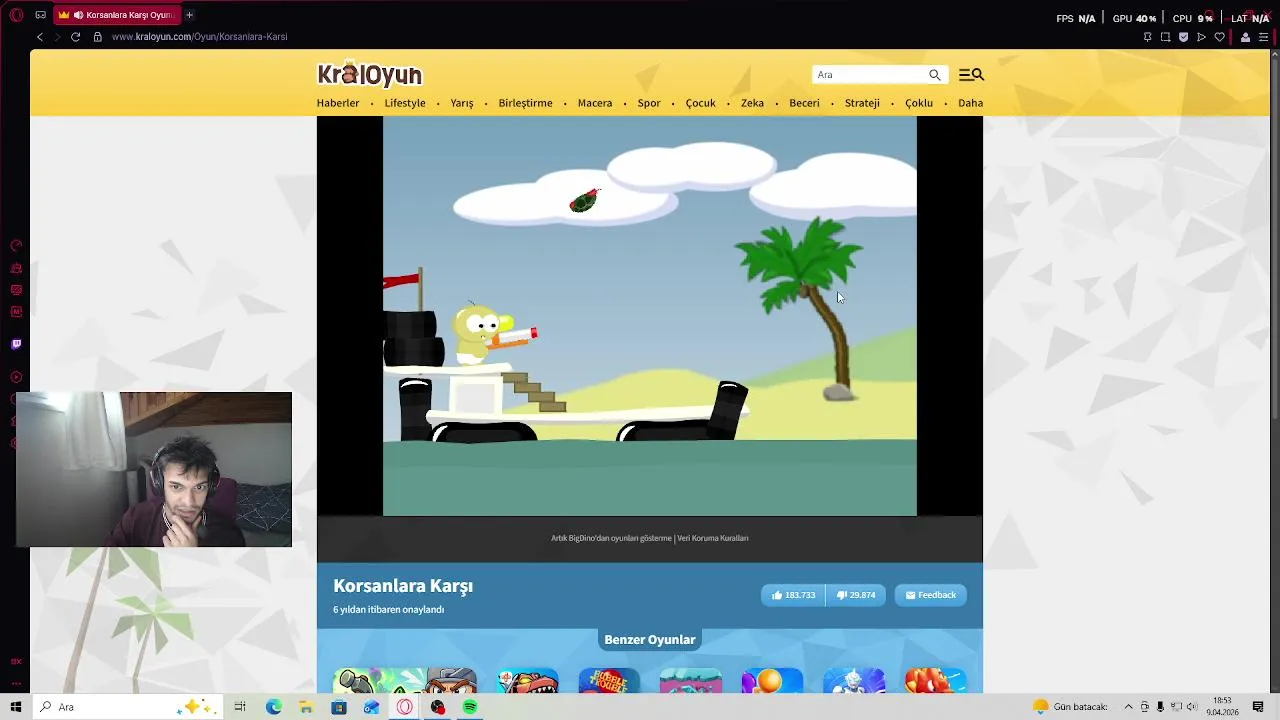Open the Twitch icon in Opera sidebar
This screenshot has width=1280, height=720.
[16, 344]
